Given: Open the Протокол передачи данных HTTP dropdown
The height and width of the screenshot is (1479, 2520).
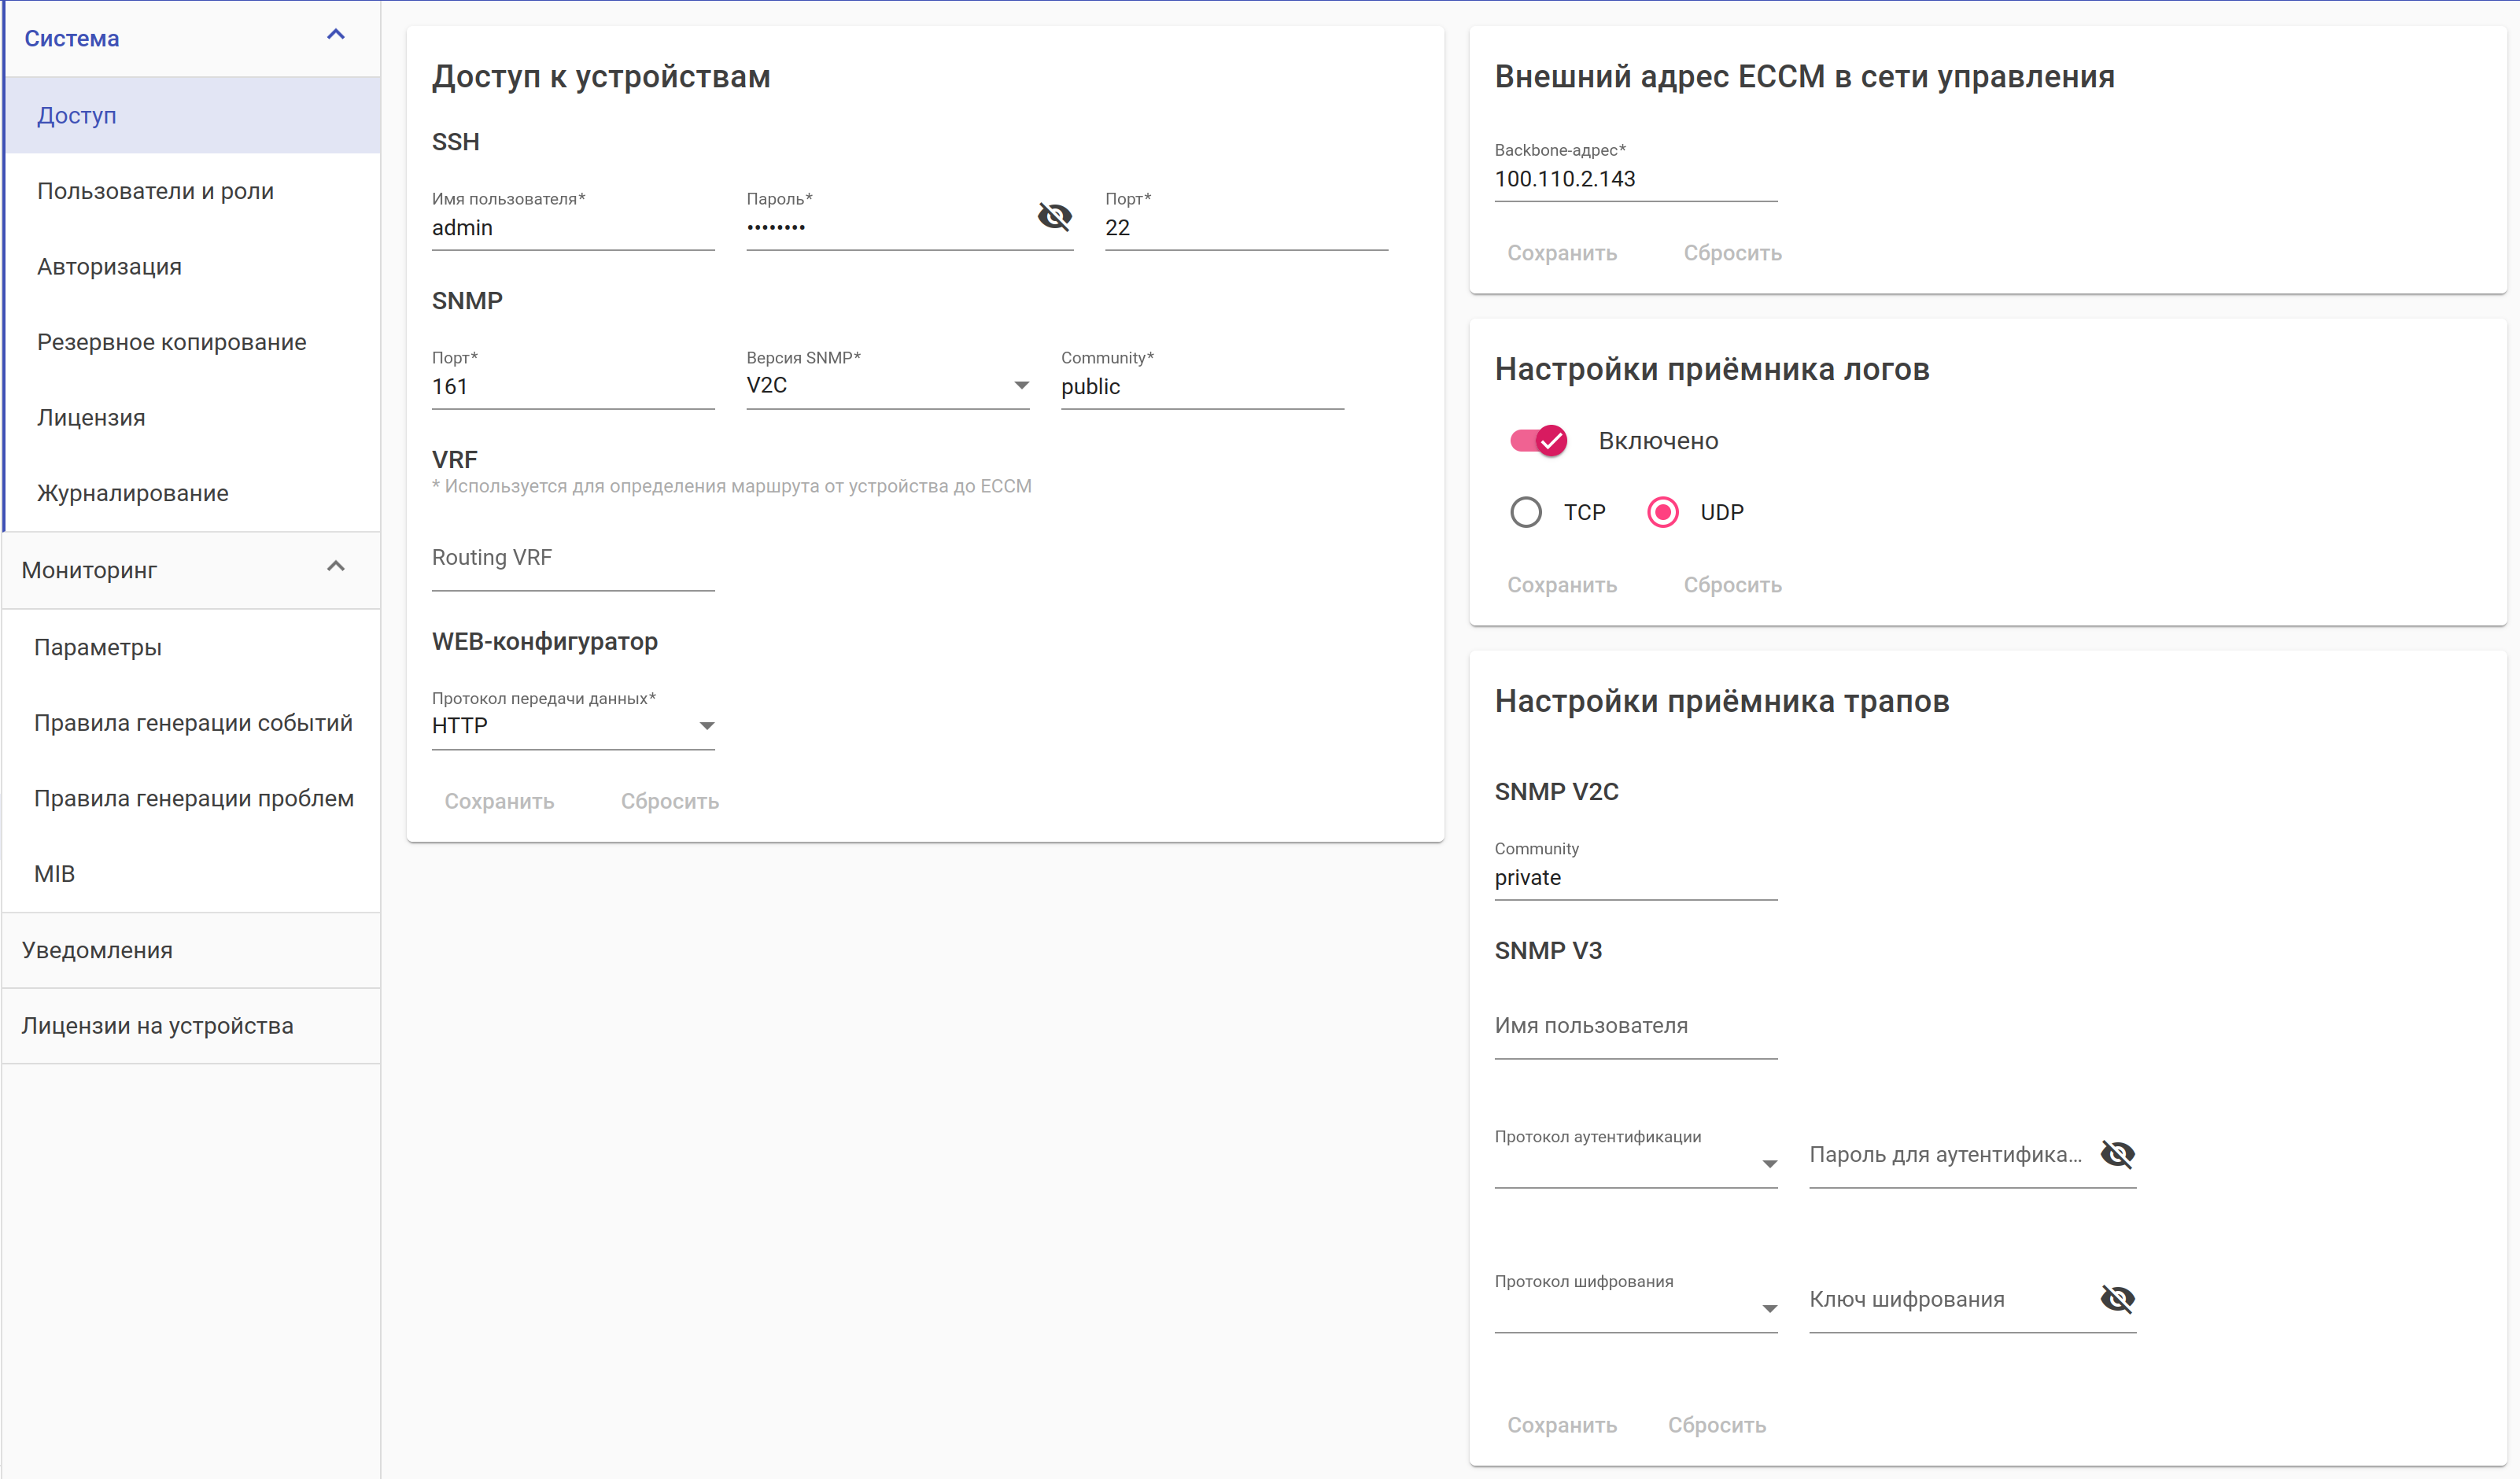Looking at the screenshot, I should (572, 726).
